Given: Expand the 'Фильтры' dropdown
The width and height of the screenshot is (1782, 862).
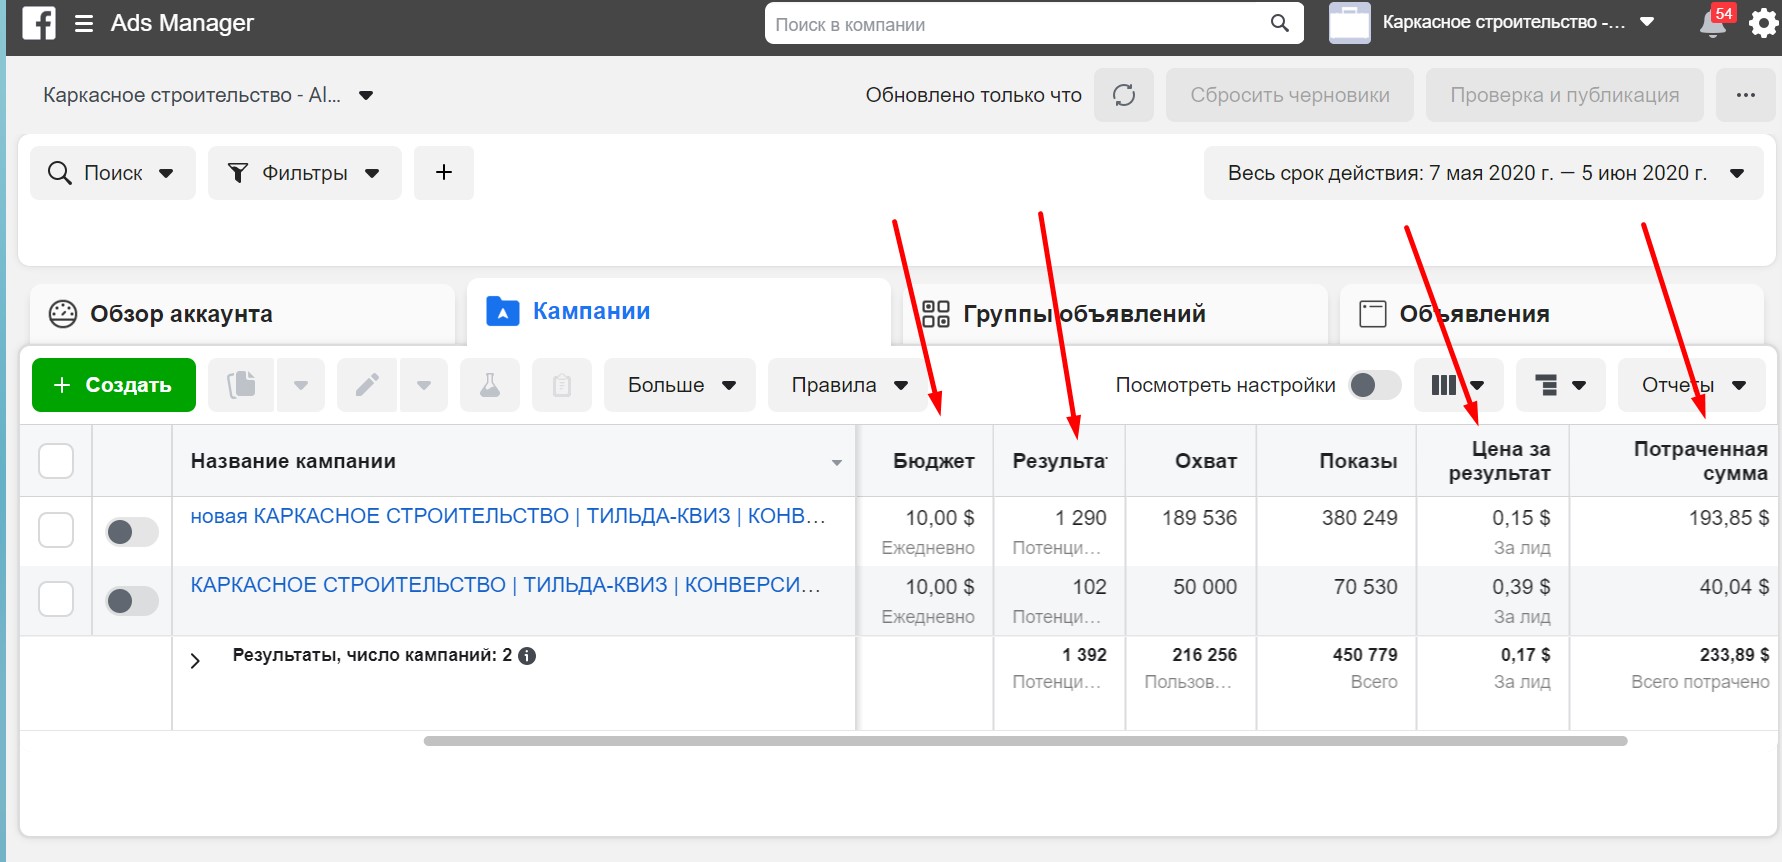Looking at the screenshot, I should (304, 173).
